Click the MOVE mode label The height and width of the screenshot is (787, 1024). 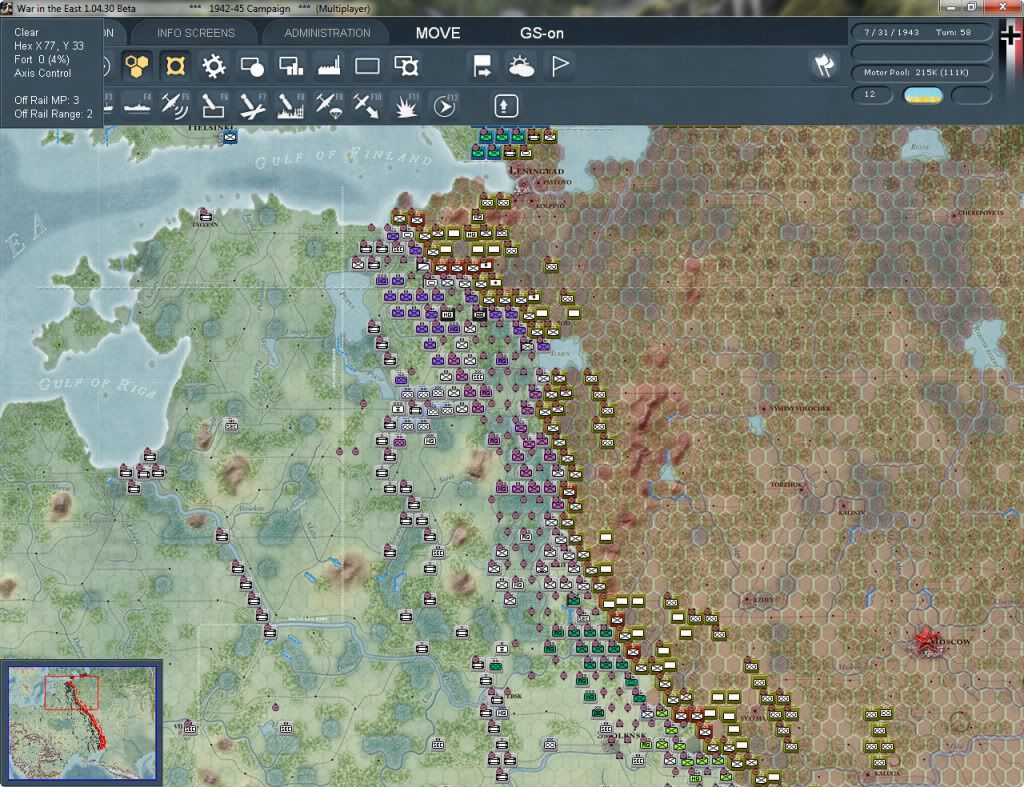(438, 33)
